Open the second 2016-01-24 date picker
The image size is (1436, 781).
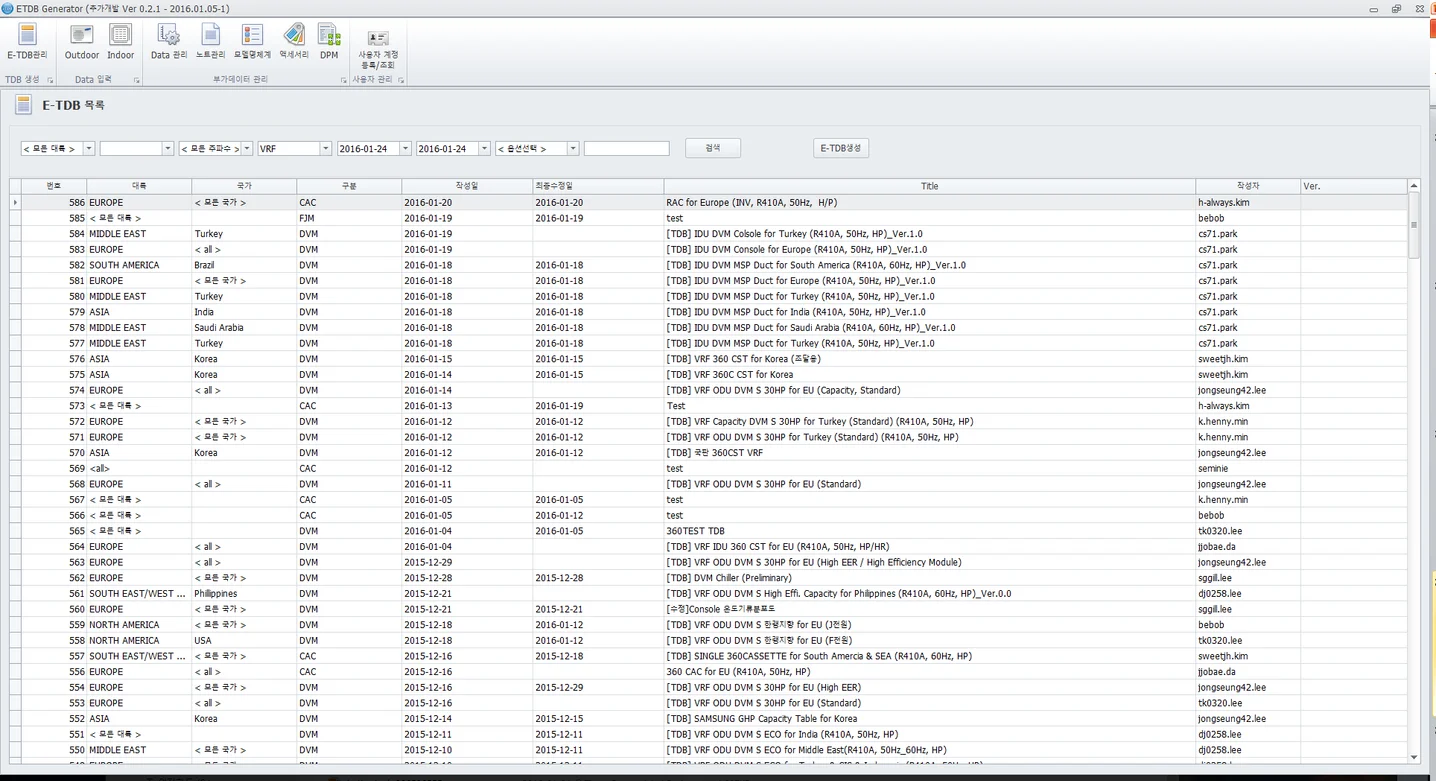coord(483,148)
